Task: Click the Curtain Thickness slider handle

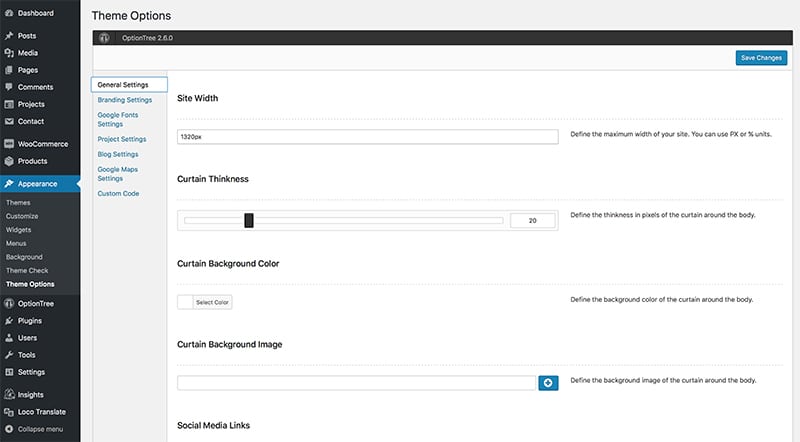Action: point(248,220)
